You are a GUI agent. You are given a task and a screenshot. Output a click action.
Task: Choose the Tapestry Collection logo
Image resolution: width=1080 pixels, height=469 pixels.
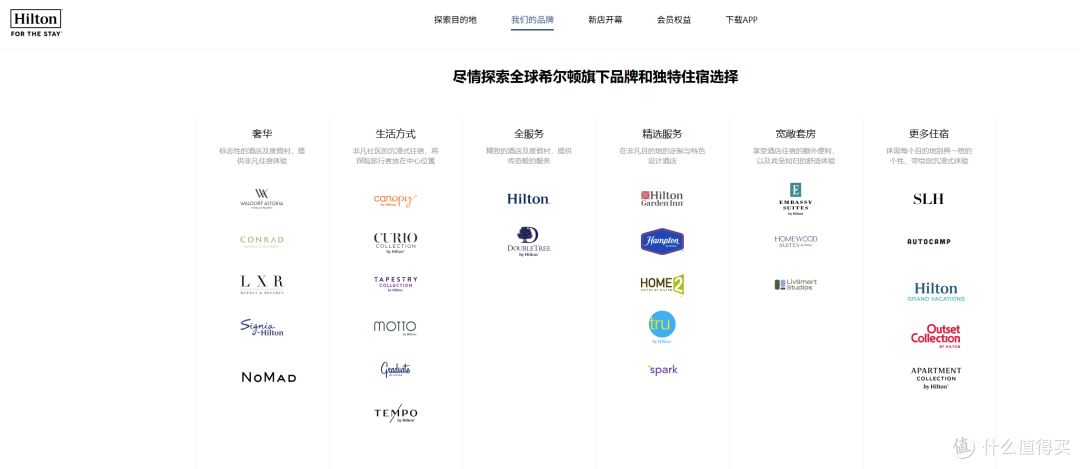pos(395,284)
